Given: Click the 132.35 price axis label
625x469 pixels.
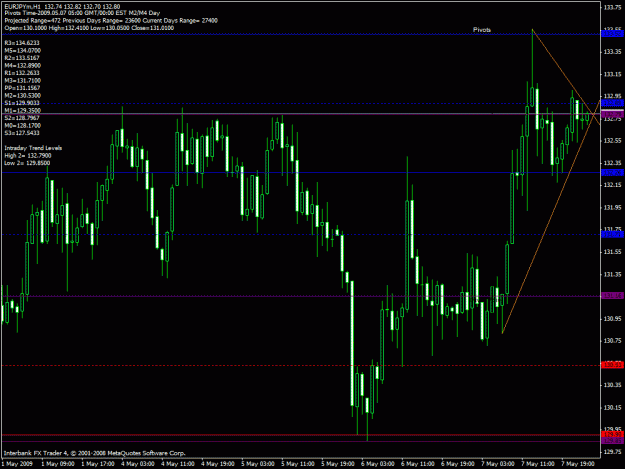Looking at the screenshot, I should [x=612, y=163].
